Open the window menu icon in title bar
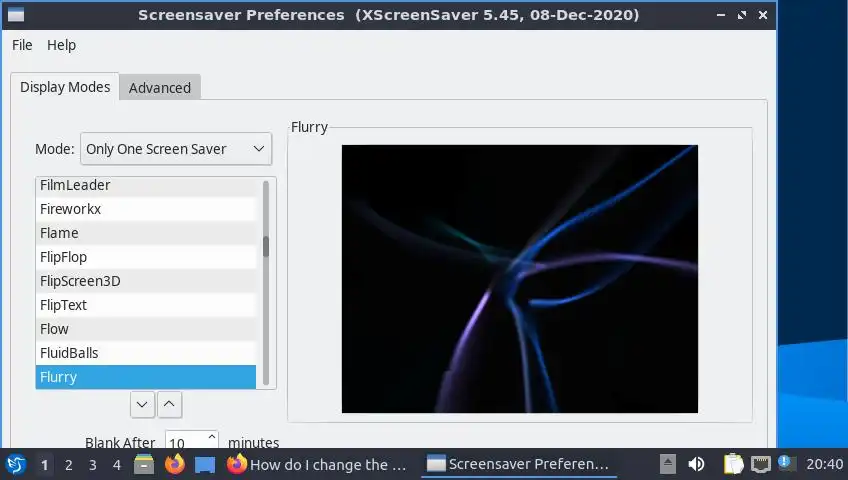The height and width of the screenshot is (480, 848). tap(16, 15)
